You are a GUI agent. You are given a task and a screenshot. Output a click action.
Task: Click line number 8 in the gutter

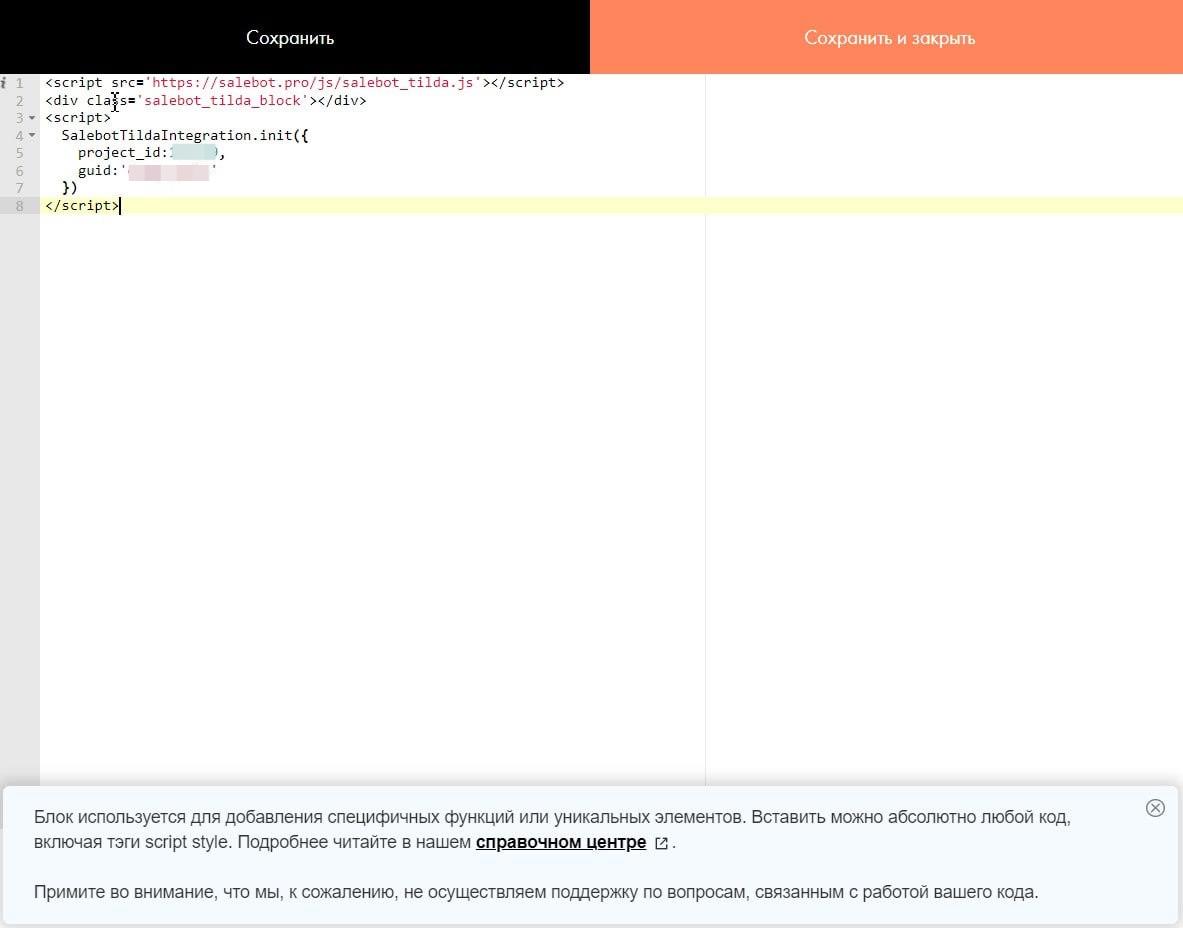click(x=20, y=206)
